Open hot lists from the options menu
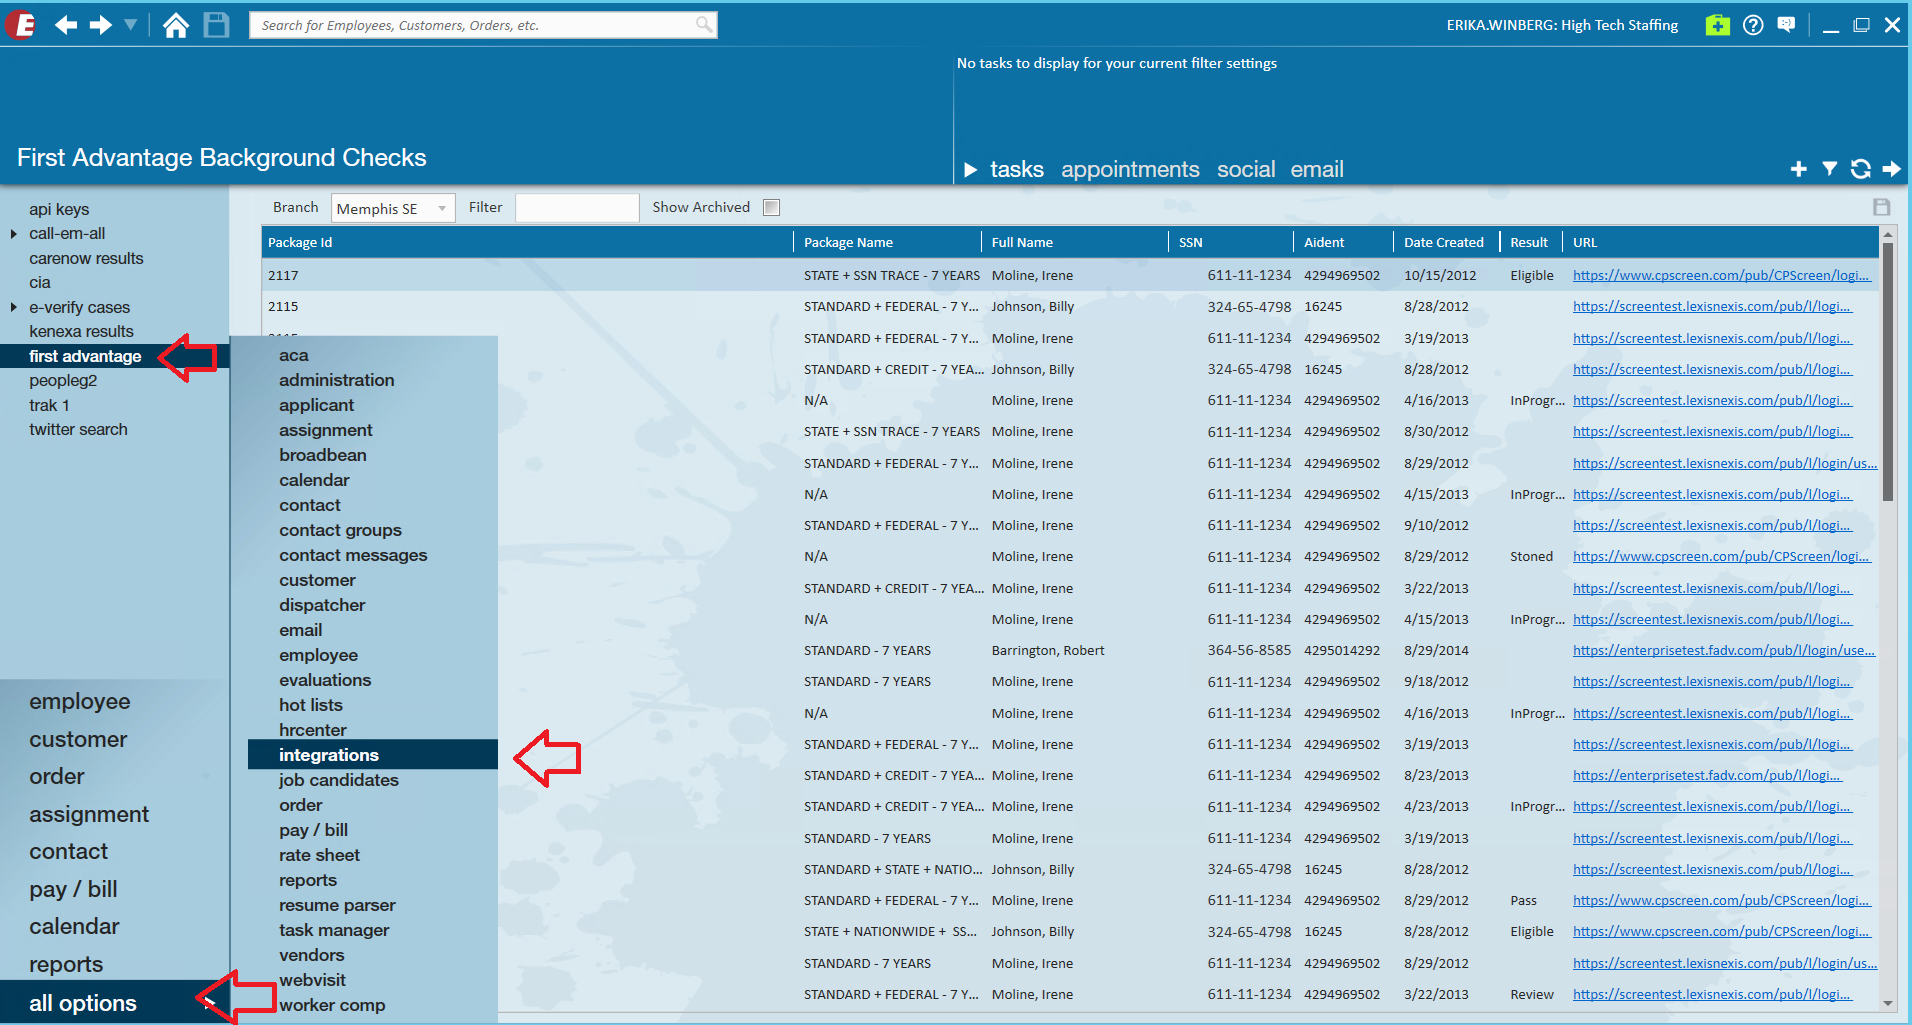1912x1025 pixels. [x=311, y=705]
